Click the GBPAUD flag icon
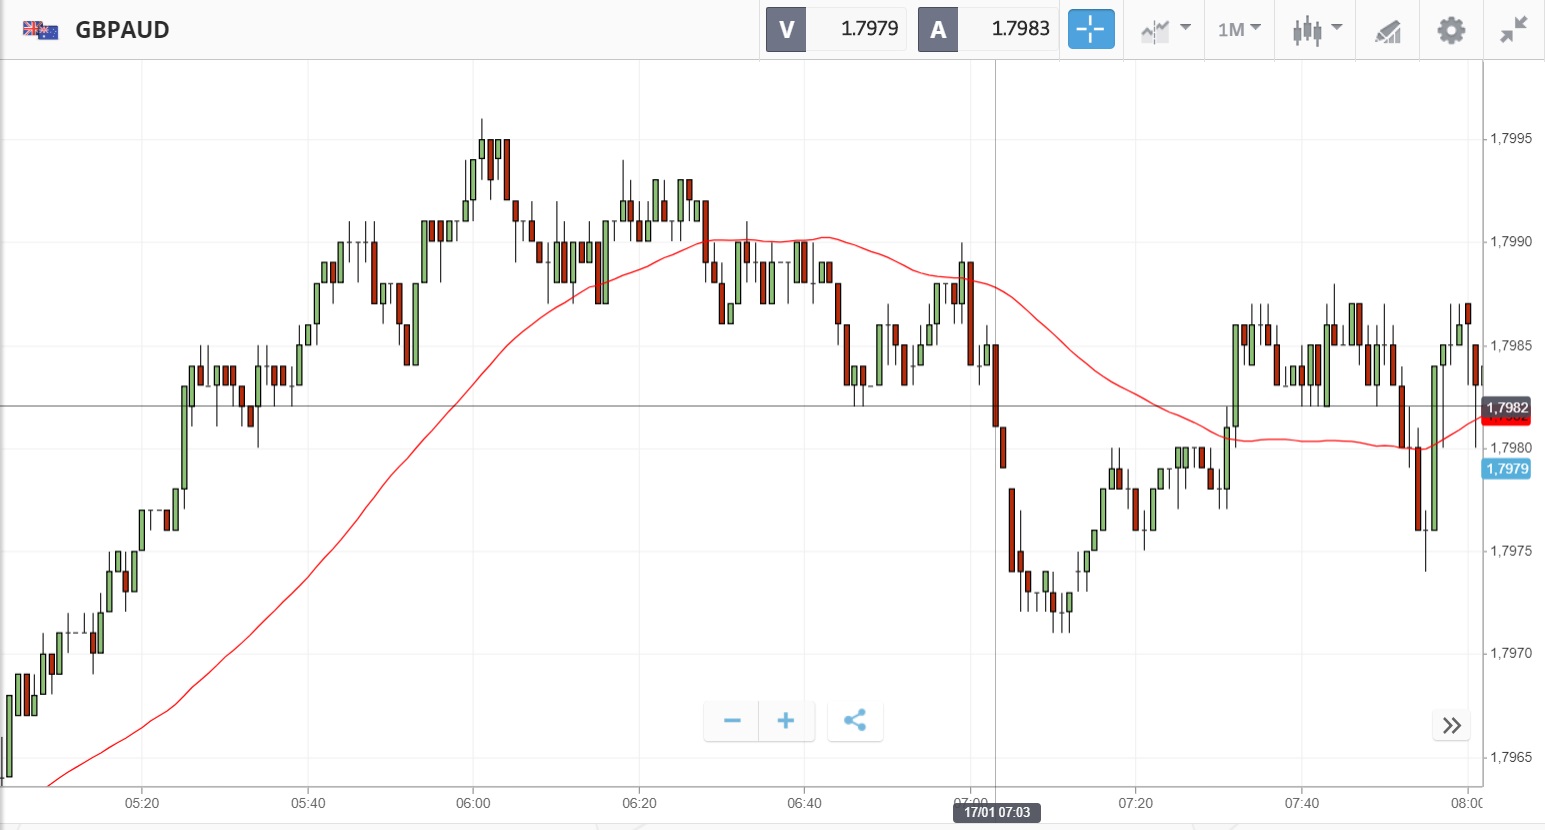This screenshot has width=1545, height=830. [x=40, y=30]
